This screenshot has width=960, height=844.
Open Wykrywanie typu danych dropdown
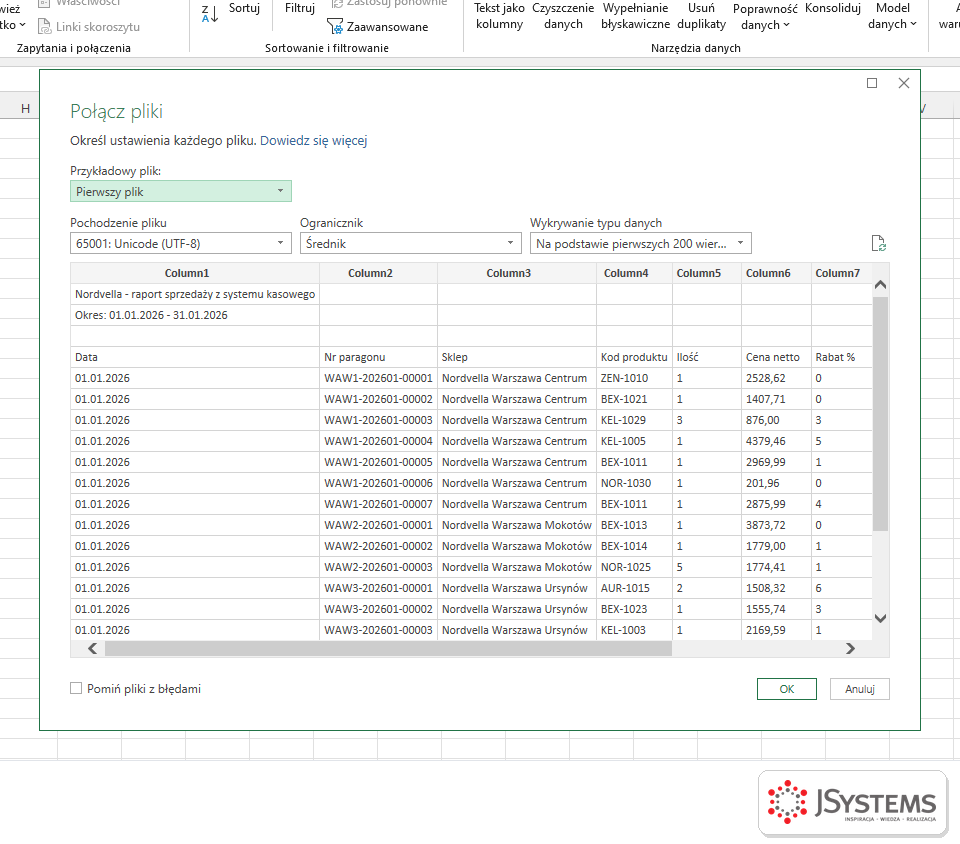[x=640, y=244]
